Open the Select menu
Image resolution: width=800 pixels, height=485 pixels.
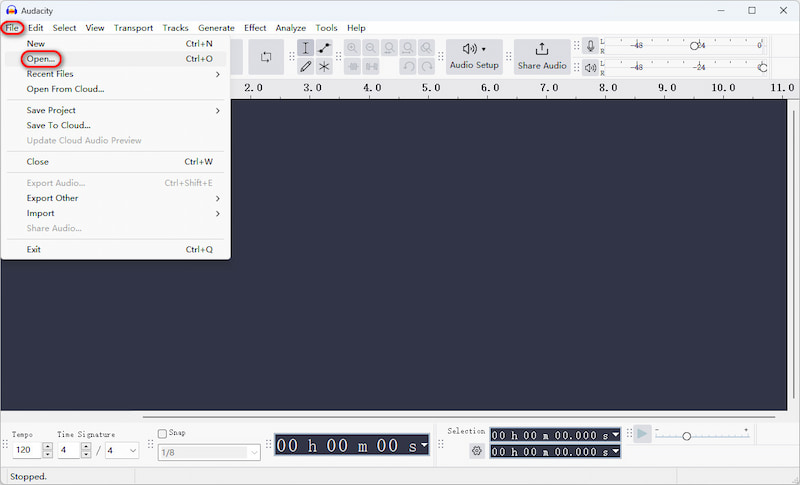click(x=64, y=28)
